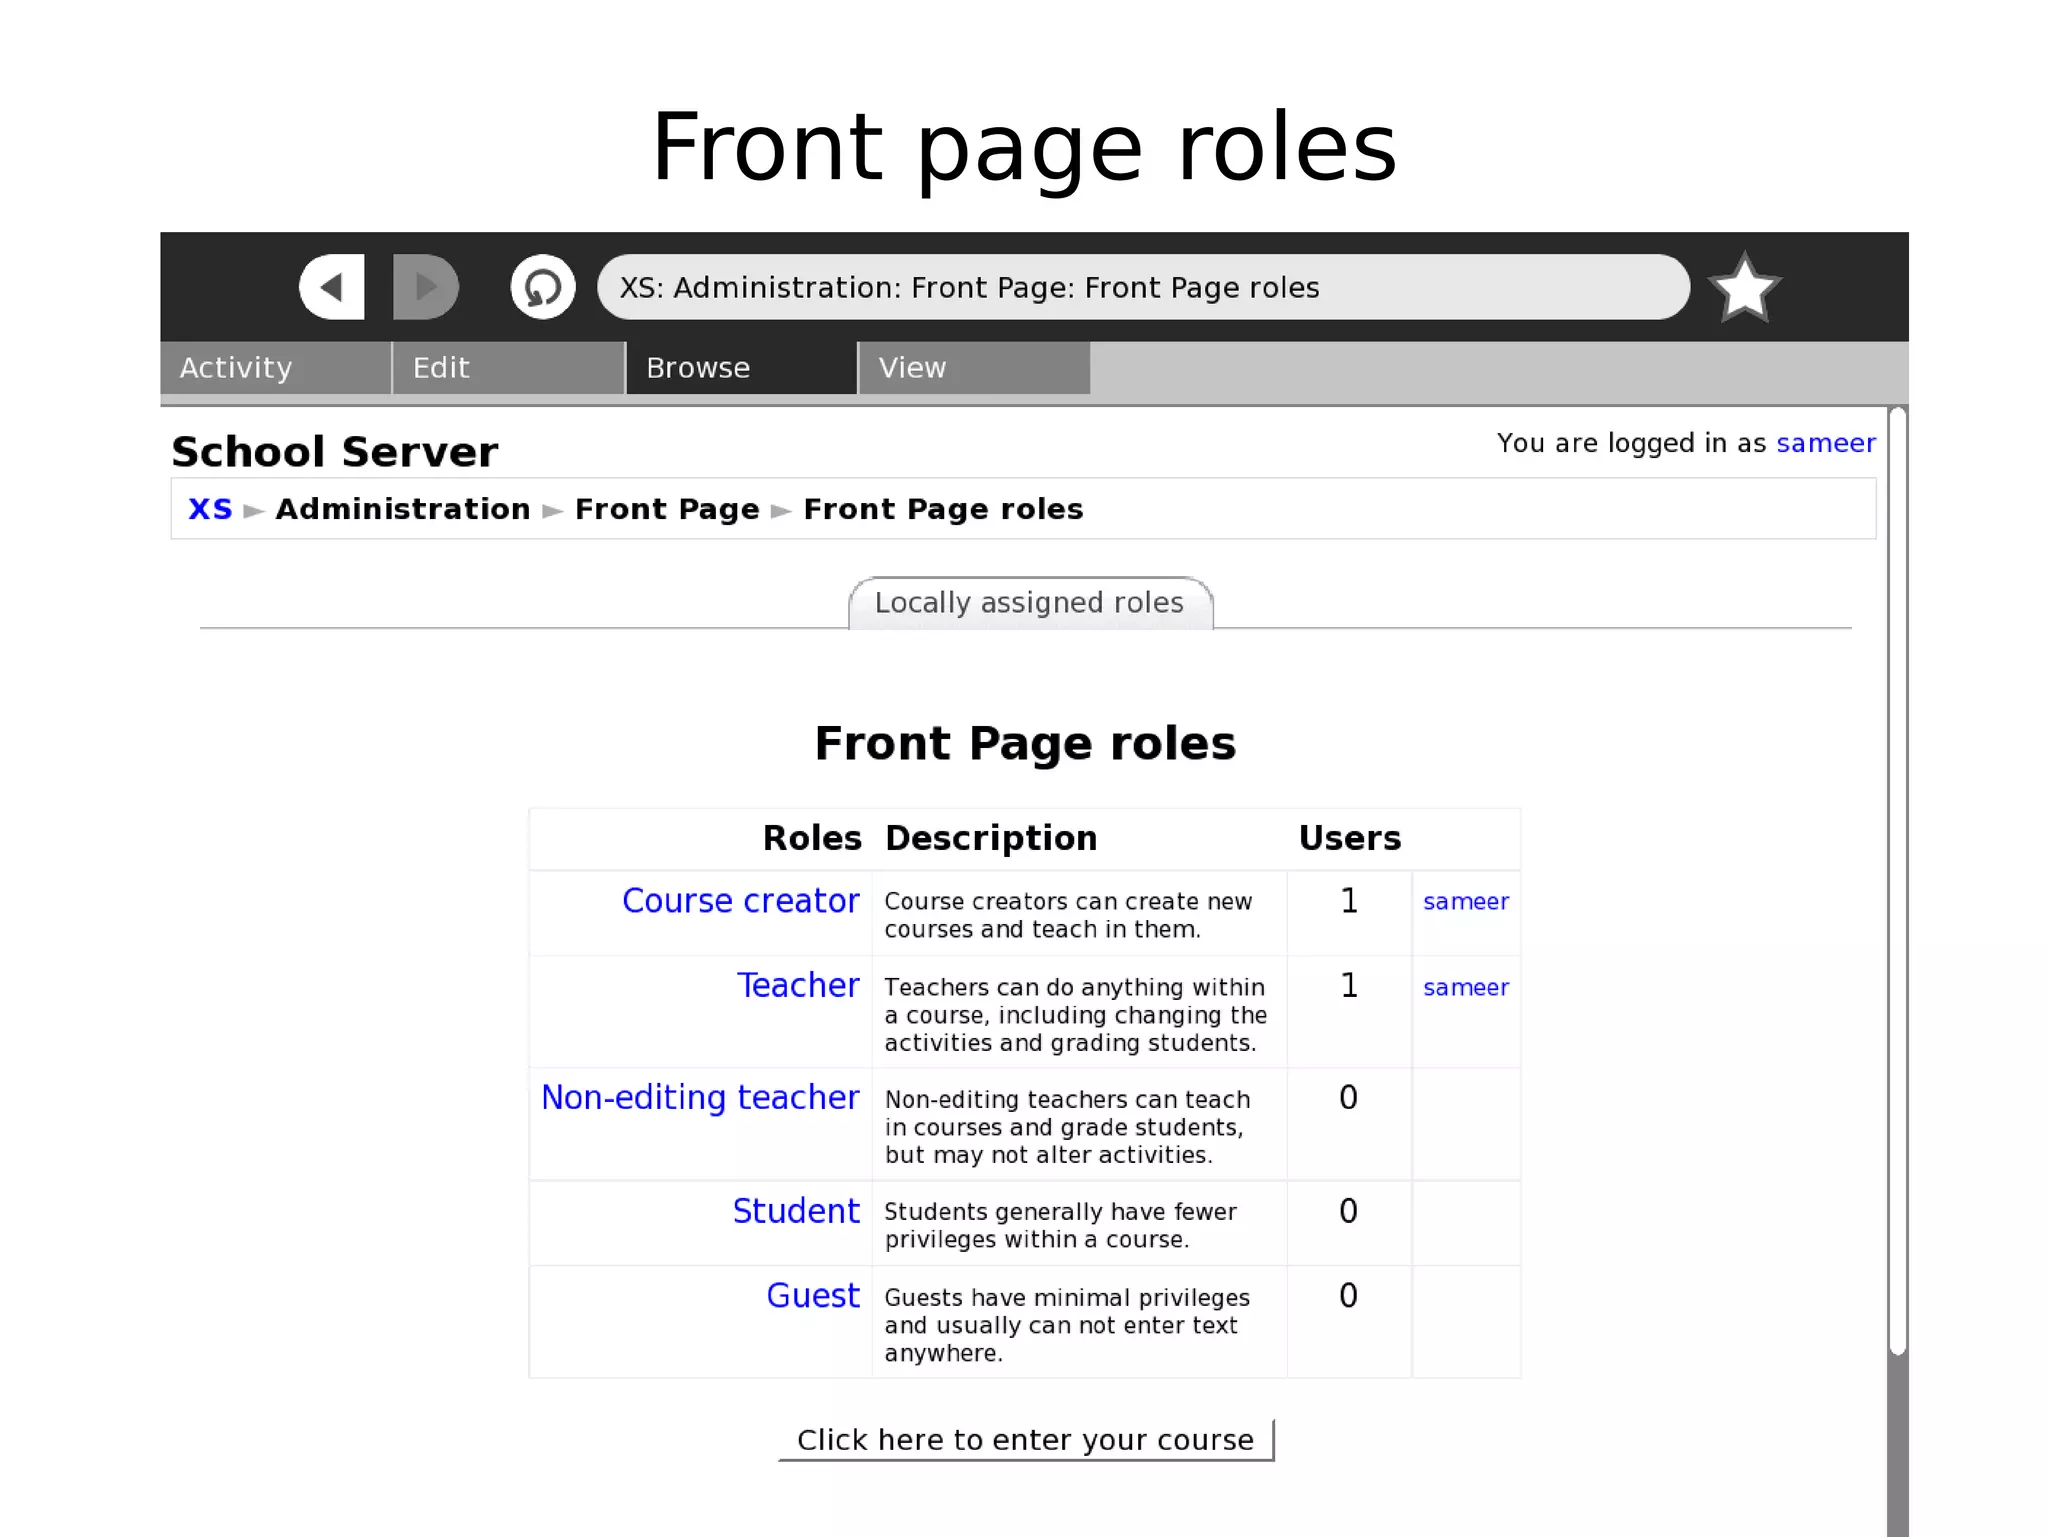Click the forward navigation arrow
The height and width of the screenshot is (1537, 2048).
coord(426,287)
